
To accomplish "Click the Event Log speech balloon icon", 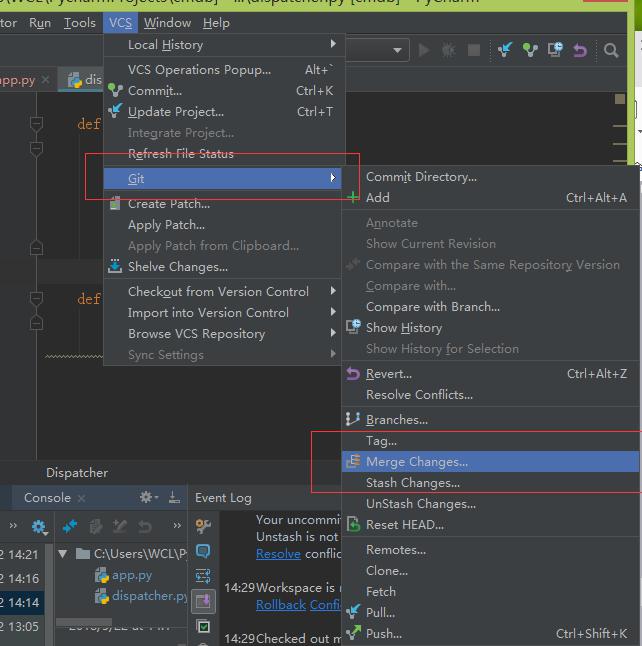I will pos(203,550).
